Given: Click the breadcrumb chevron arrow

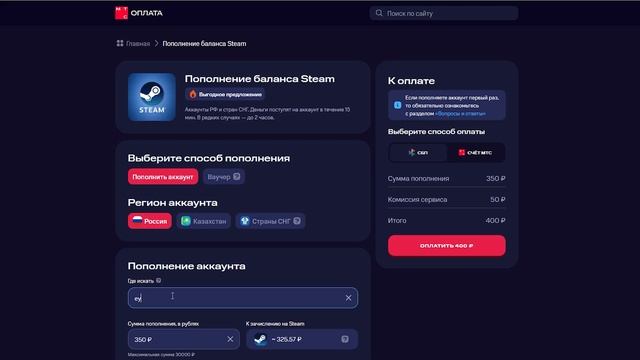Looking at the screenshot, I should click(156, 43).
